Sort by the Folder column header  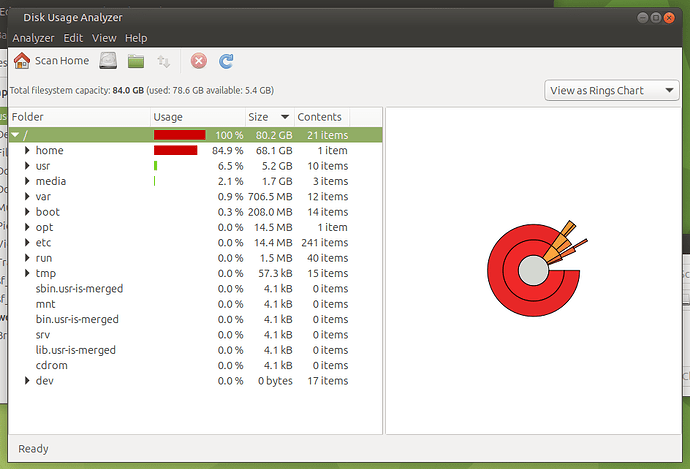79,117
